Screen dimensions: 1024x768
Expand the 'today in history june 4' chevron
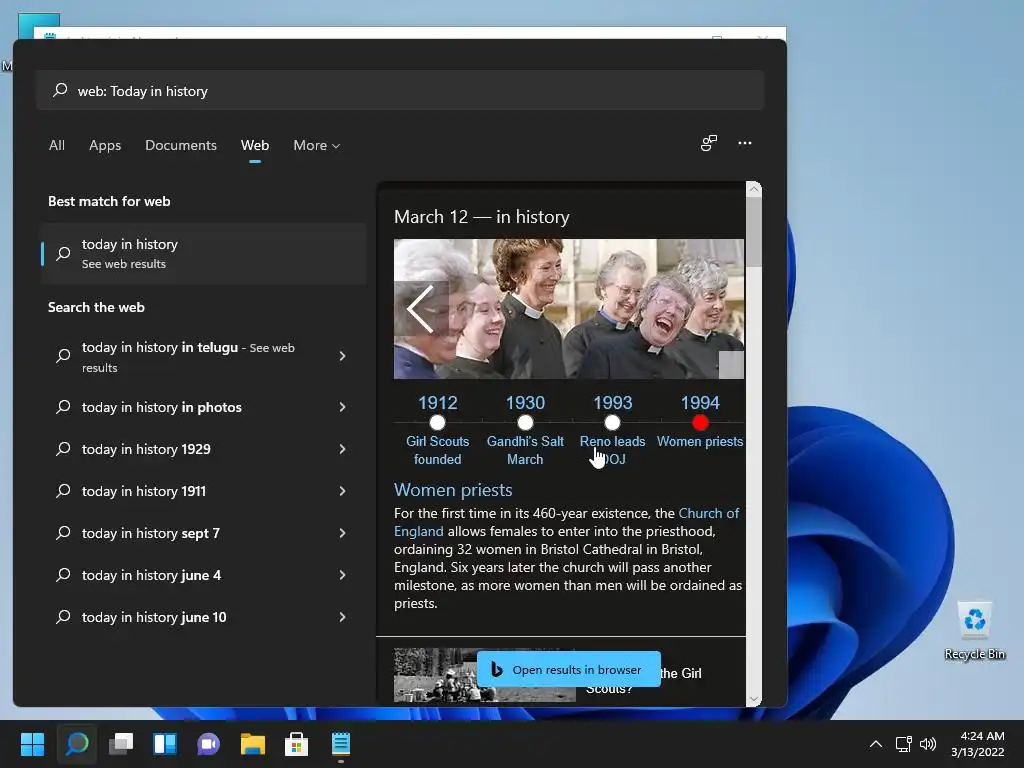(342, 575)
